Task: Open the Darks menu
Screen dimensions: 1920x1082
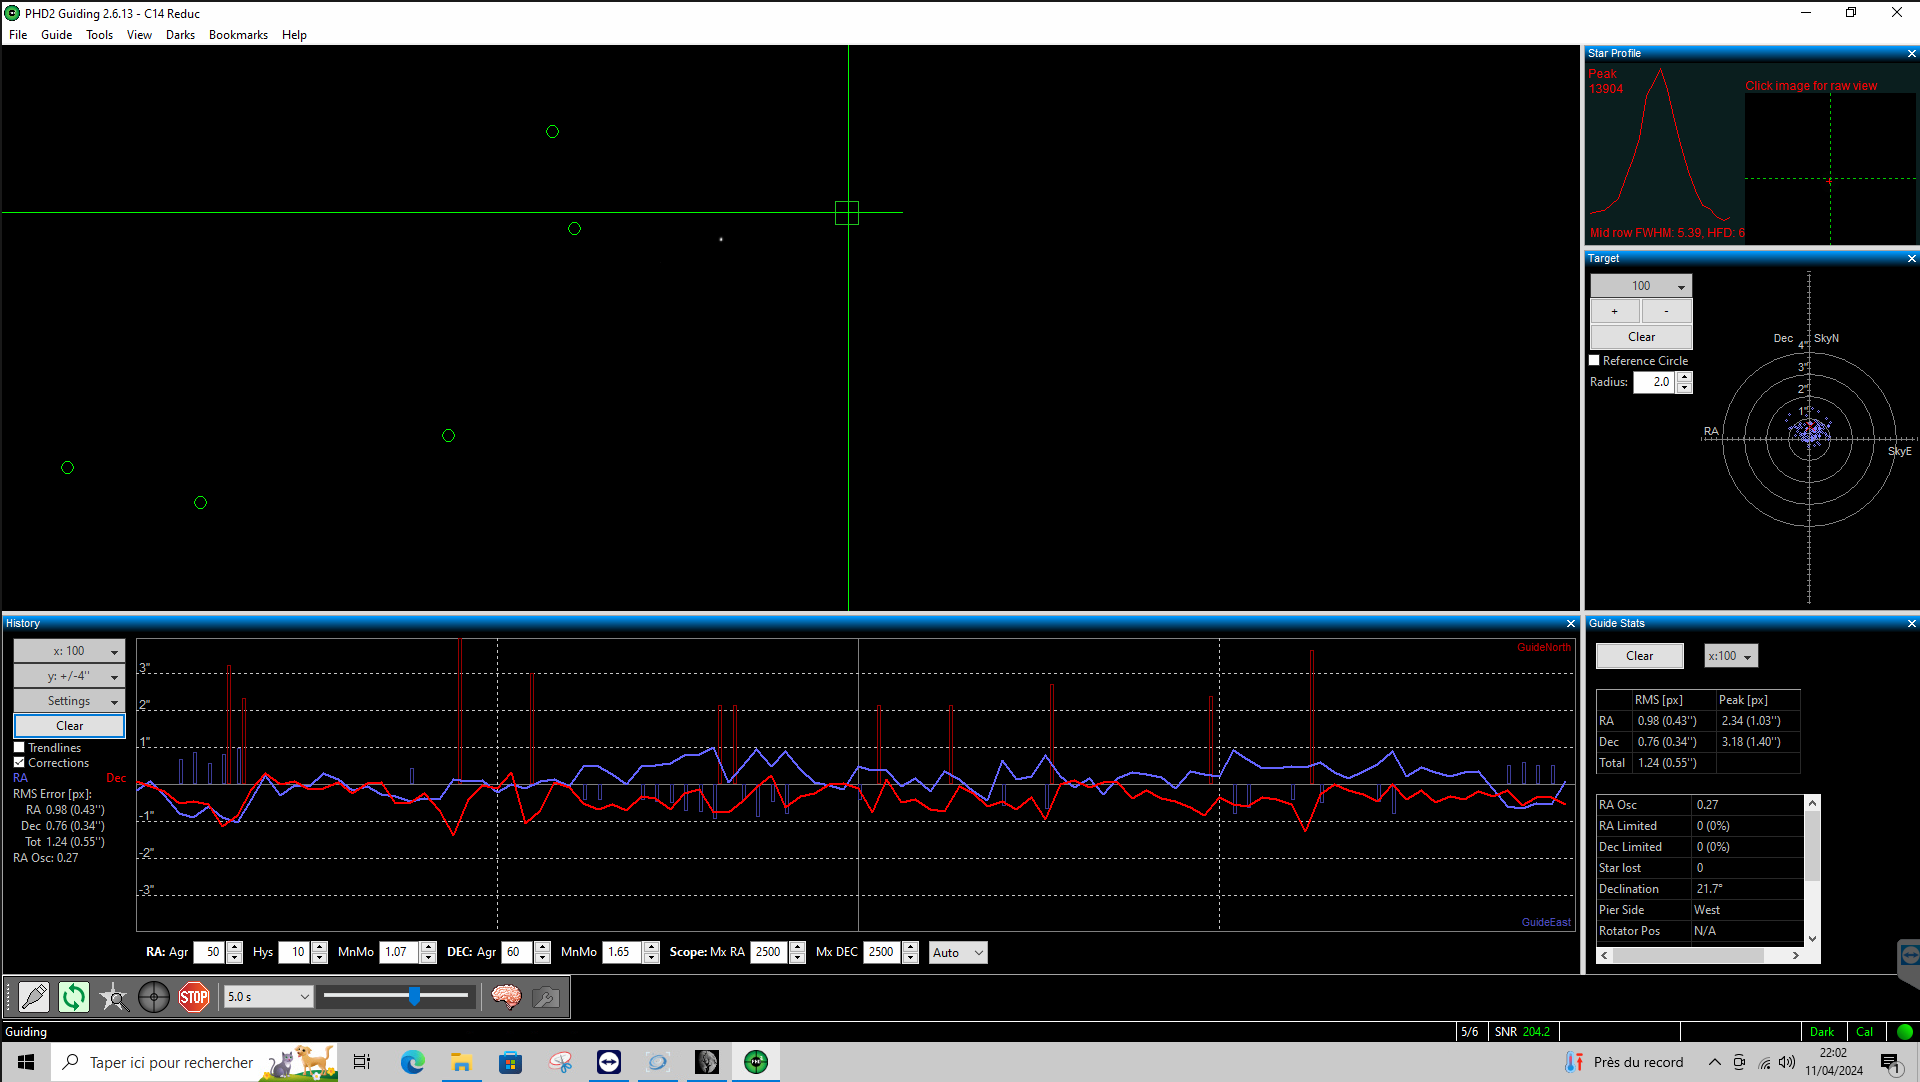Action: point(180,35)
